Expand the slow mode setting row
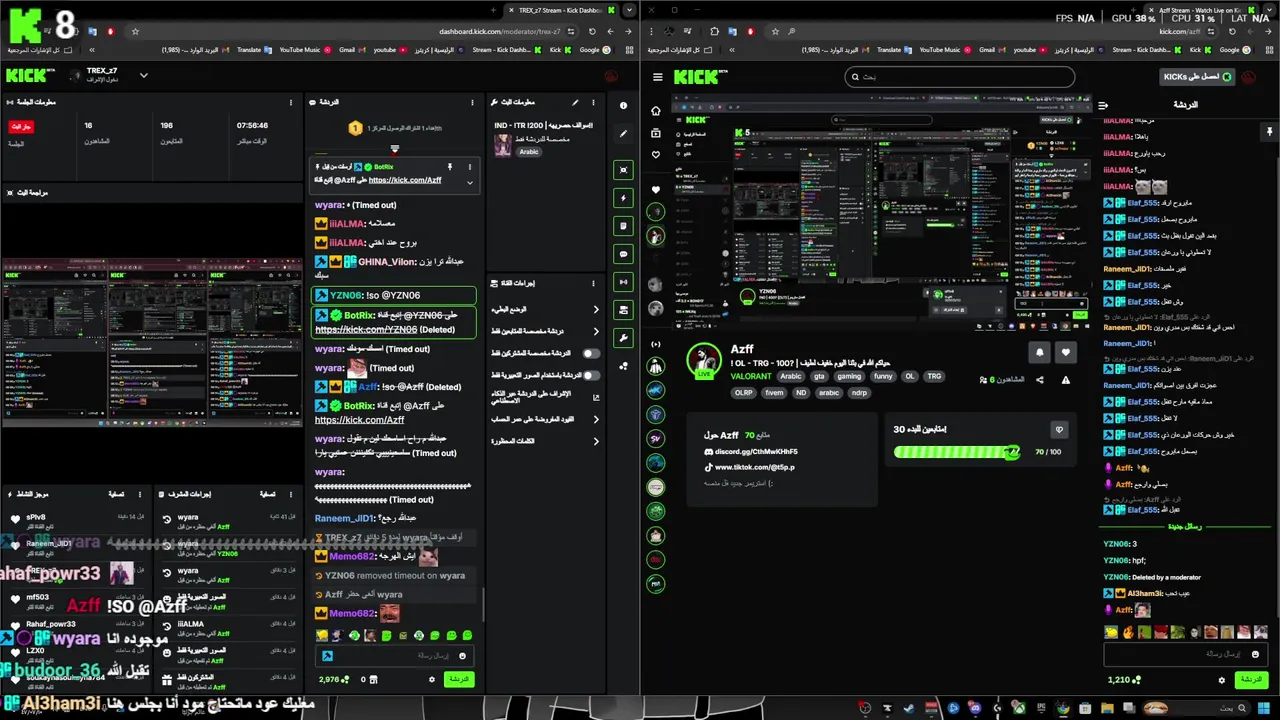The width and height of the screenshot is (1280, 720). [x=544, y=309]
